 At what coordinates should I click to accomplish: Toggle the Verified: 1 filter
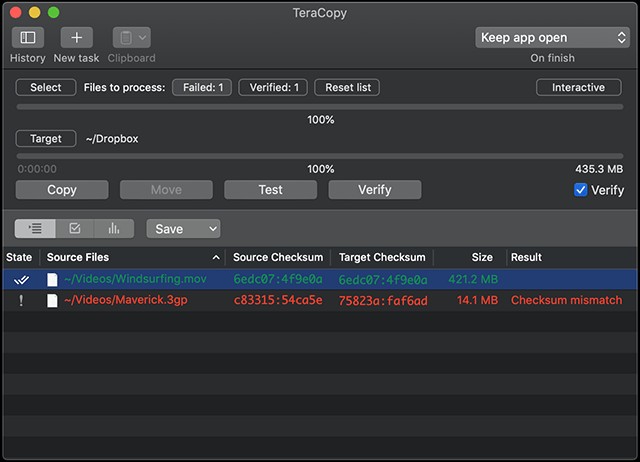click(273, 88)
